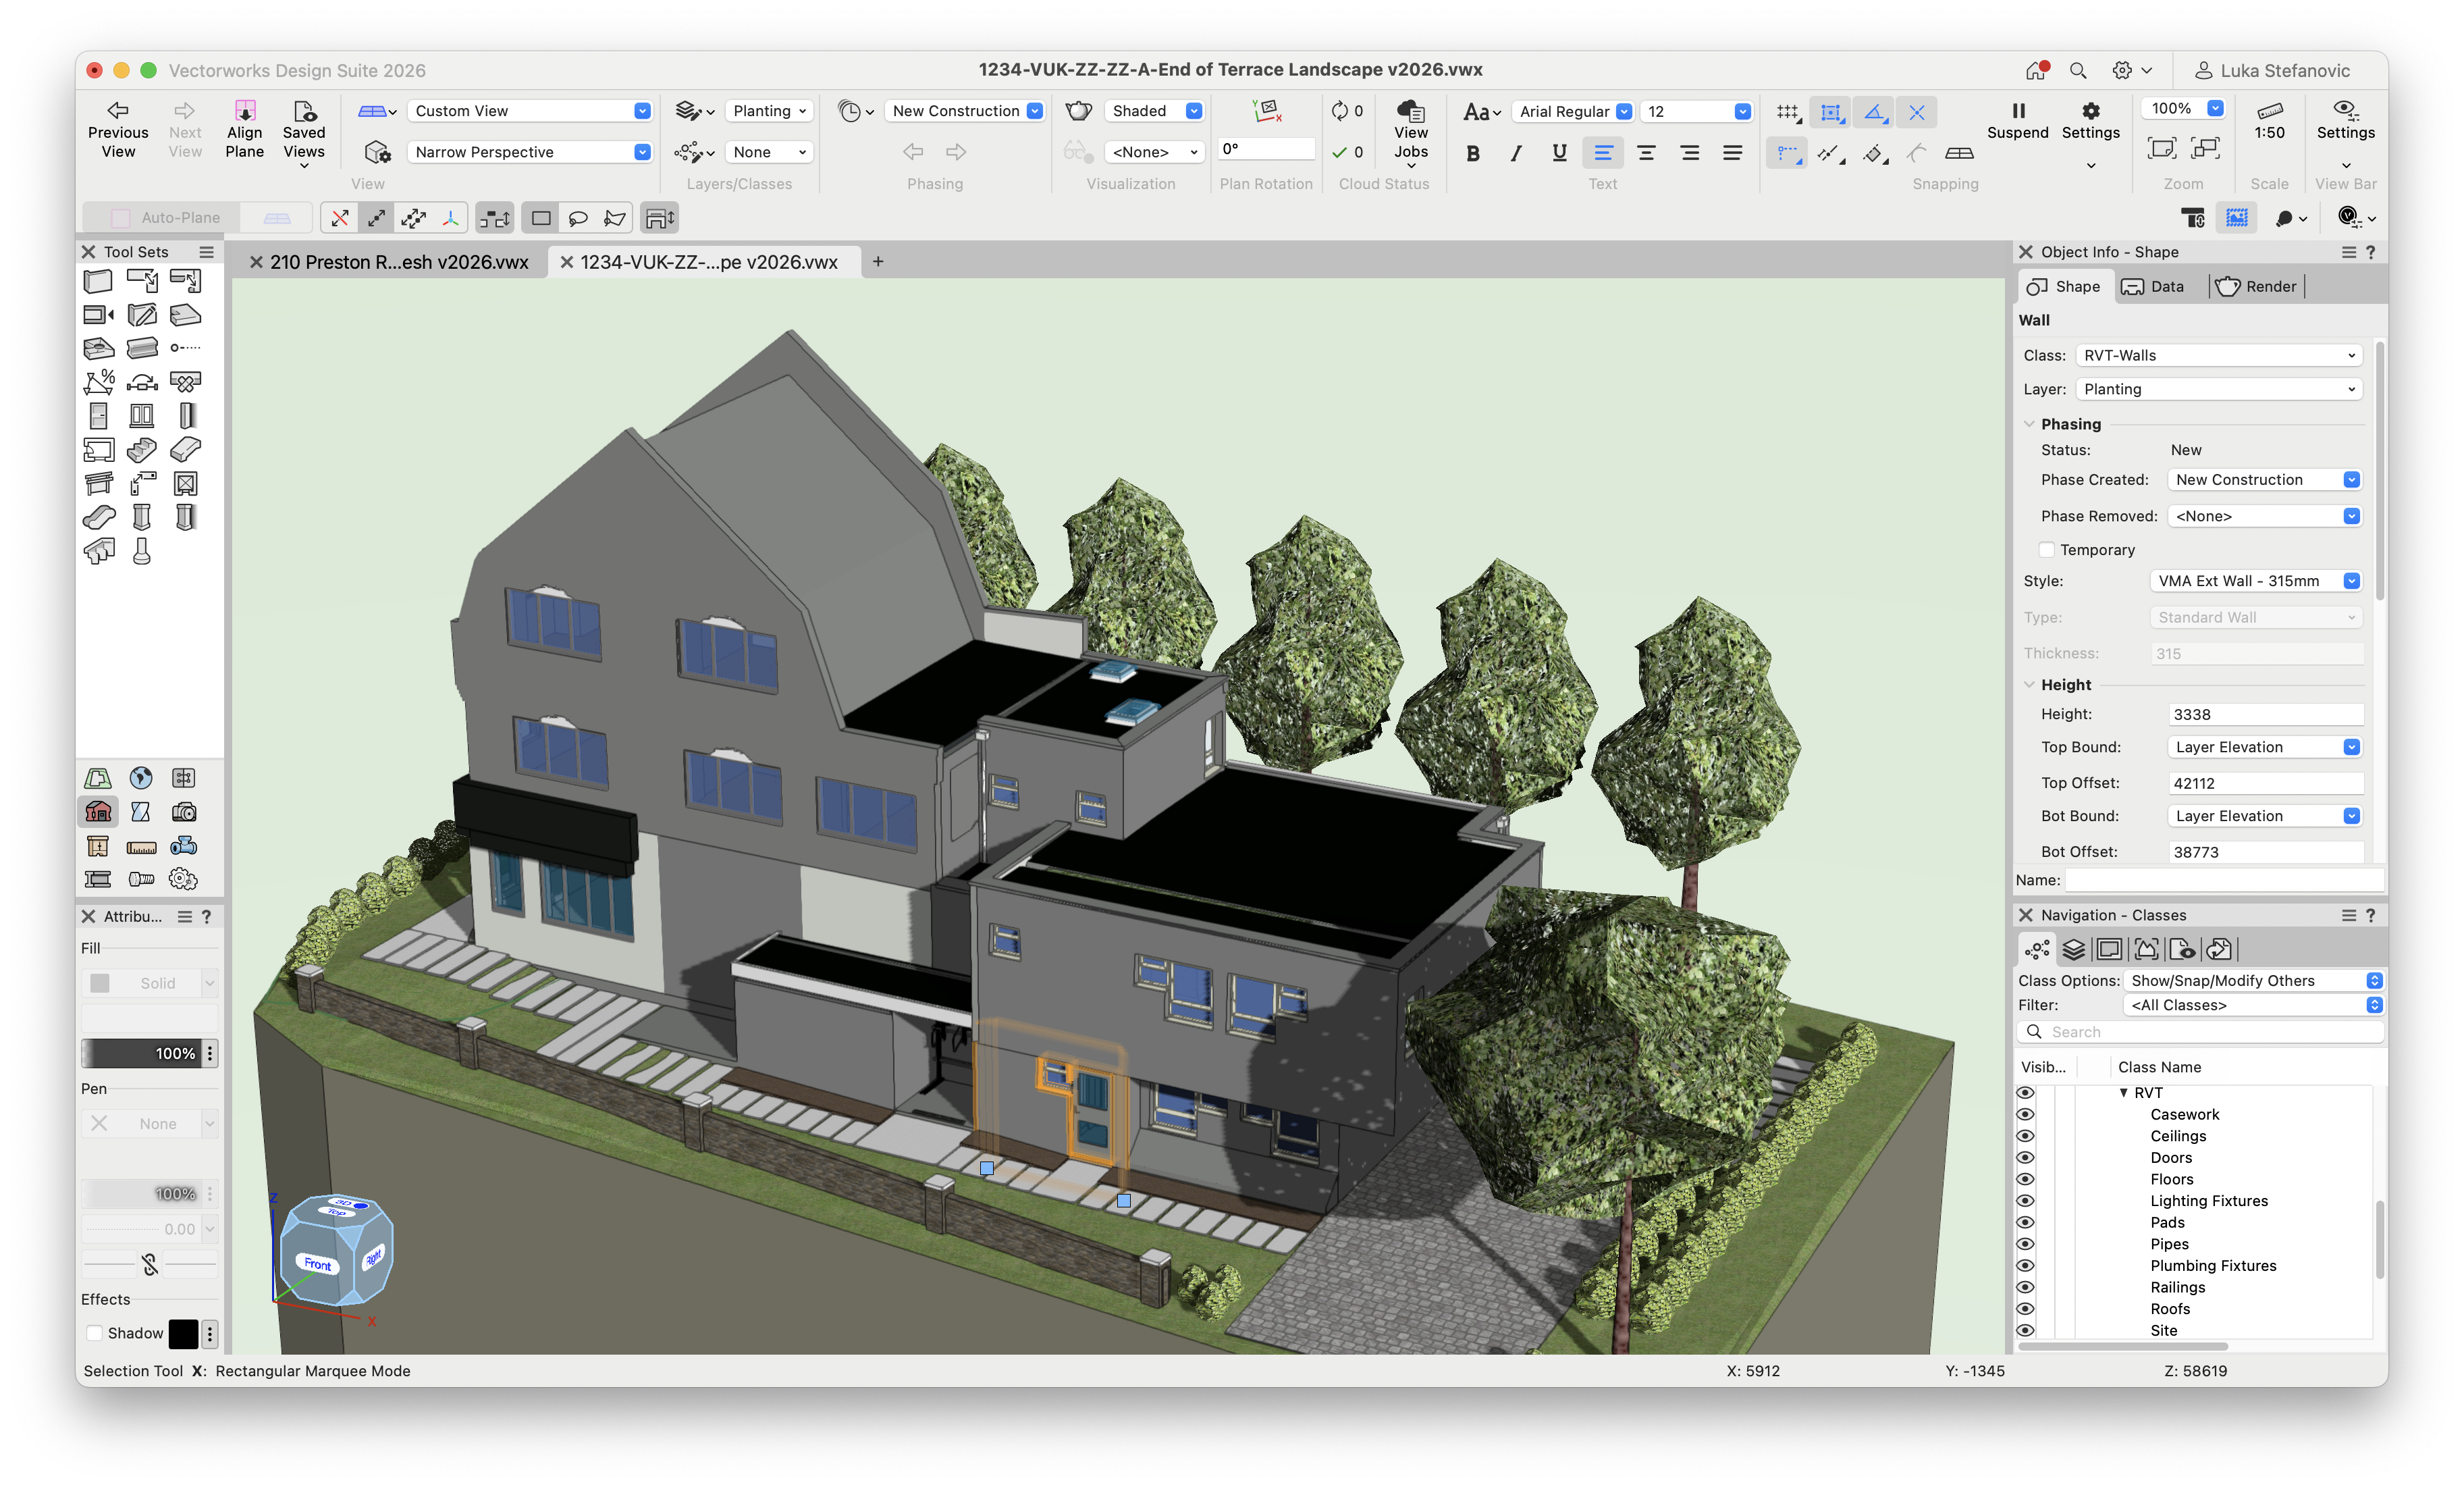Toggle Bold text formatting
This screenshot has width=2464, height=1487.
pos(1472,153)
